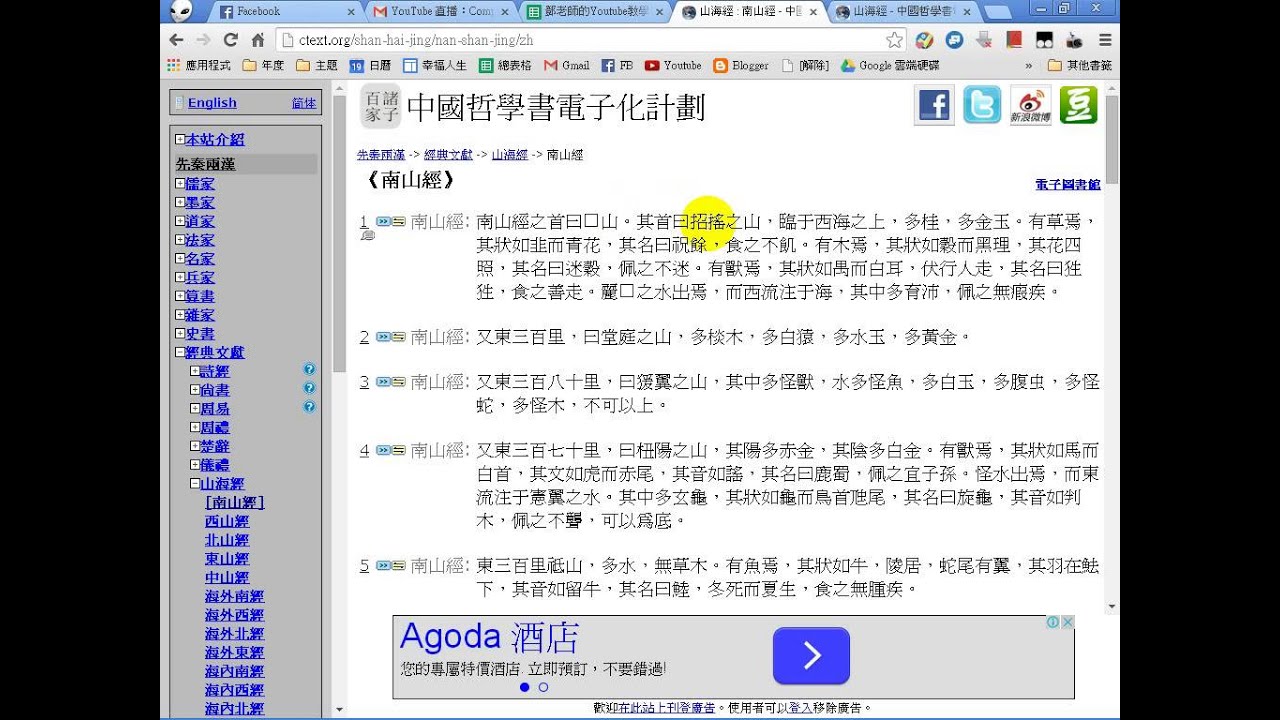The width and height of the screenshot is (1280, 720).
Task: Click the 登入 login link at bottom
Action: pyautogui.click(x=800, y=708)
